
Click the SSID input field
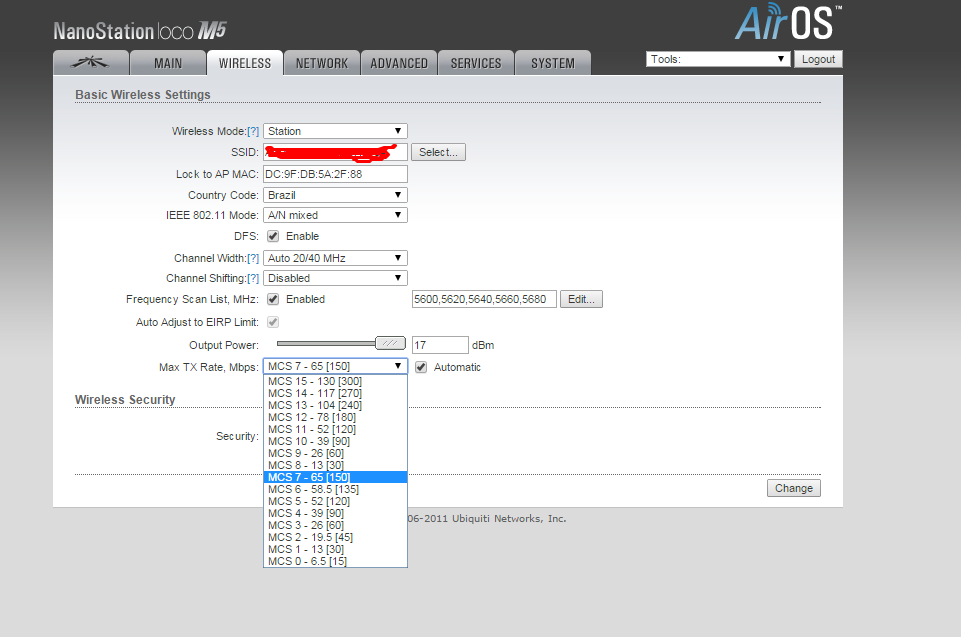point(335,152)
